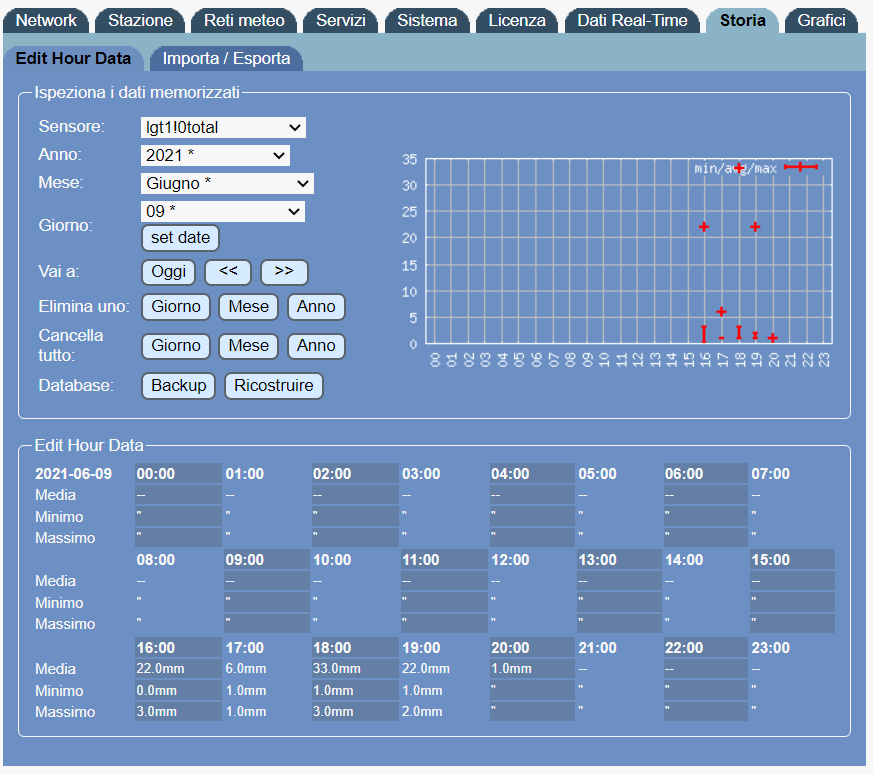
Task: Click the set date button
Action: click(x=180, y=238)
